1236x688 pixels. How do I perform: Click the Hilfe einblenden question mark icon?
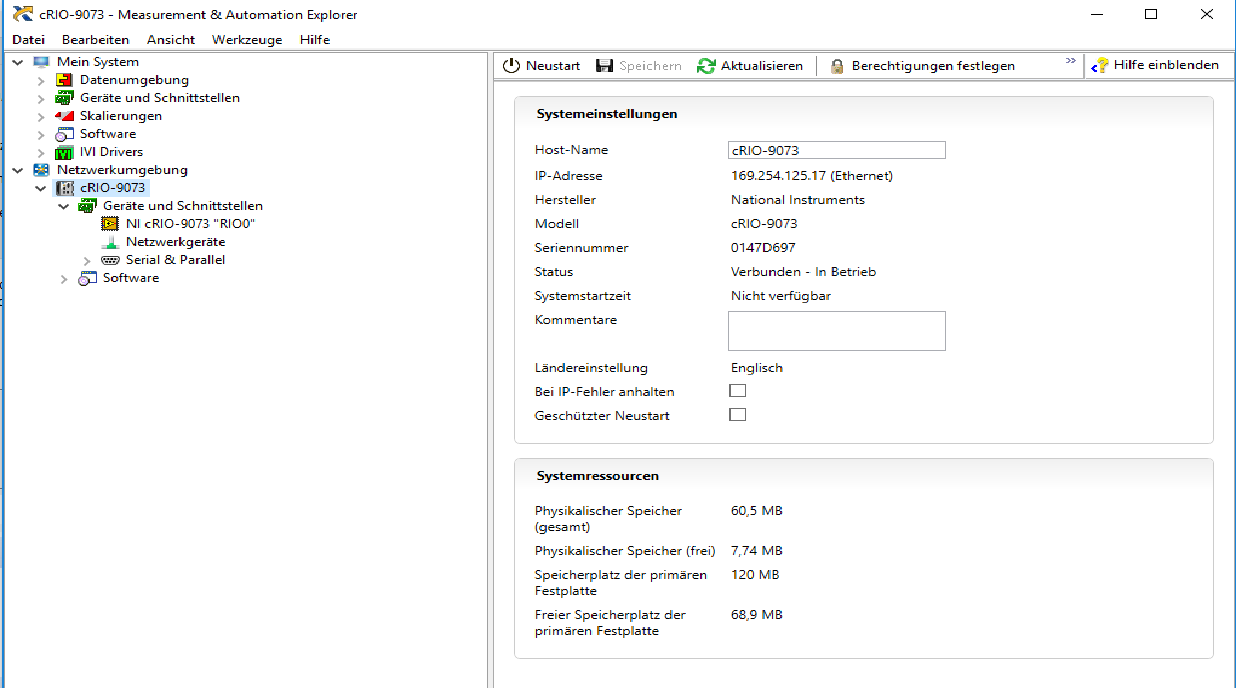[x=1100, y=65]
